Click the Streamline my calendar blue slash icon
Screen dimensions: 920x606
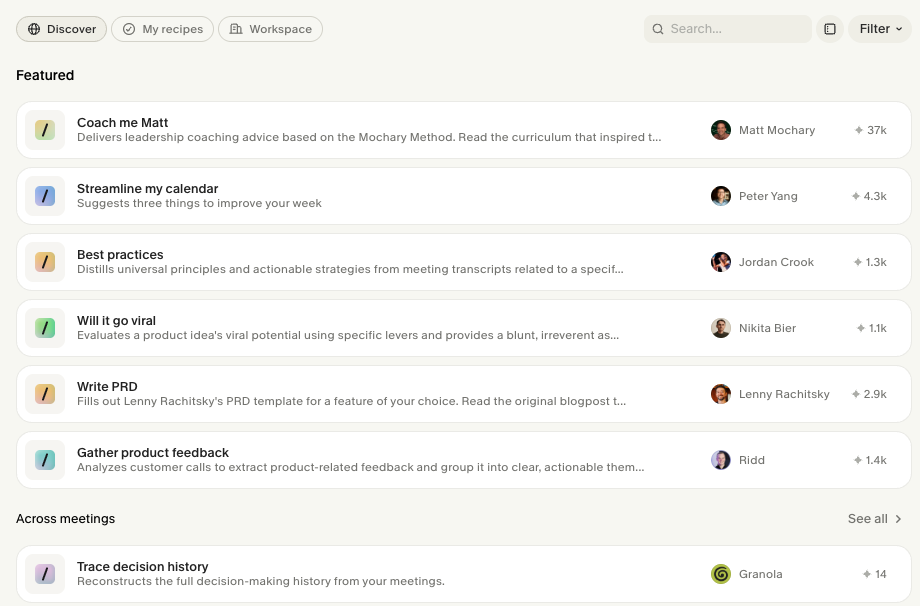pos(45,196)
